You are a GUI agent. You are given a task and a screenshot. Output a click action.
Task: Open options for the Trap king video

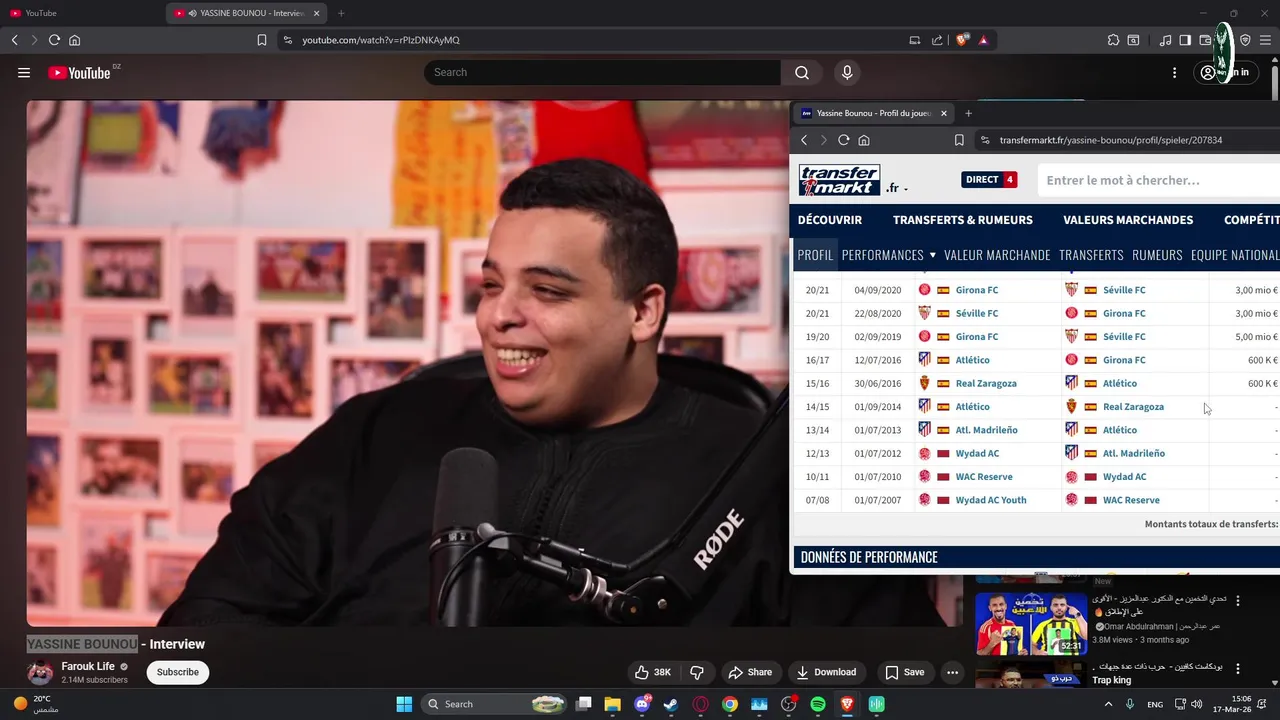1238,668
